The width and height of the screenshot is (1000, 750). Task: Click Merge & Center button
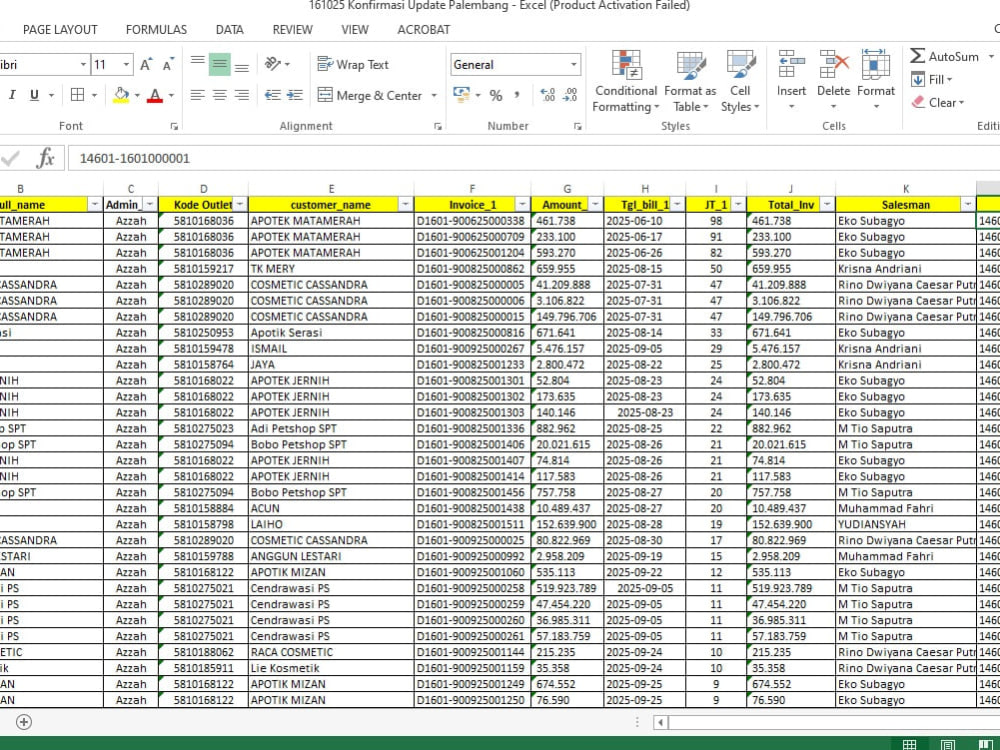click(x=370, y=95)
